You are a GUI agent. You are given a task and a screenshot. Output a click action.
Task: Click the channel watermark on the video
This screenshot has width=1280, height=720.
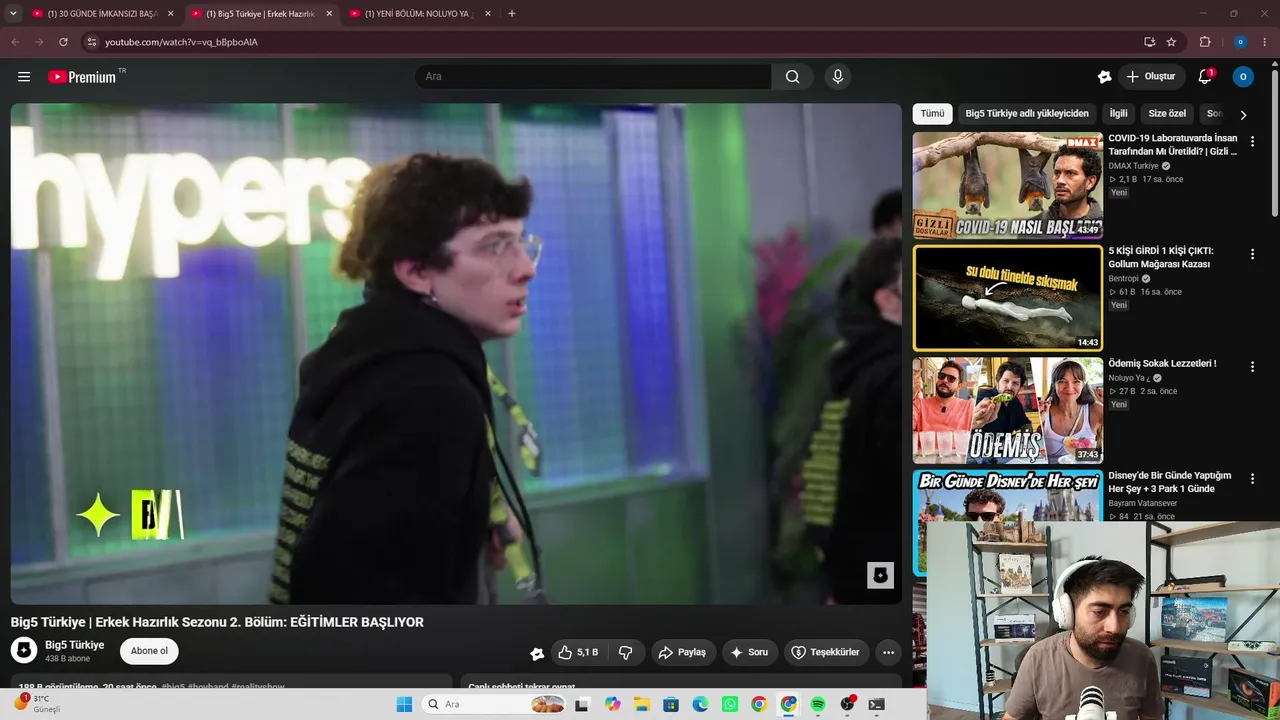coord(880,575)
